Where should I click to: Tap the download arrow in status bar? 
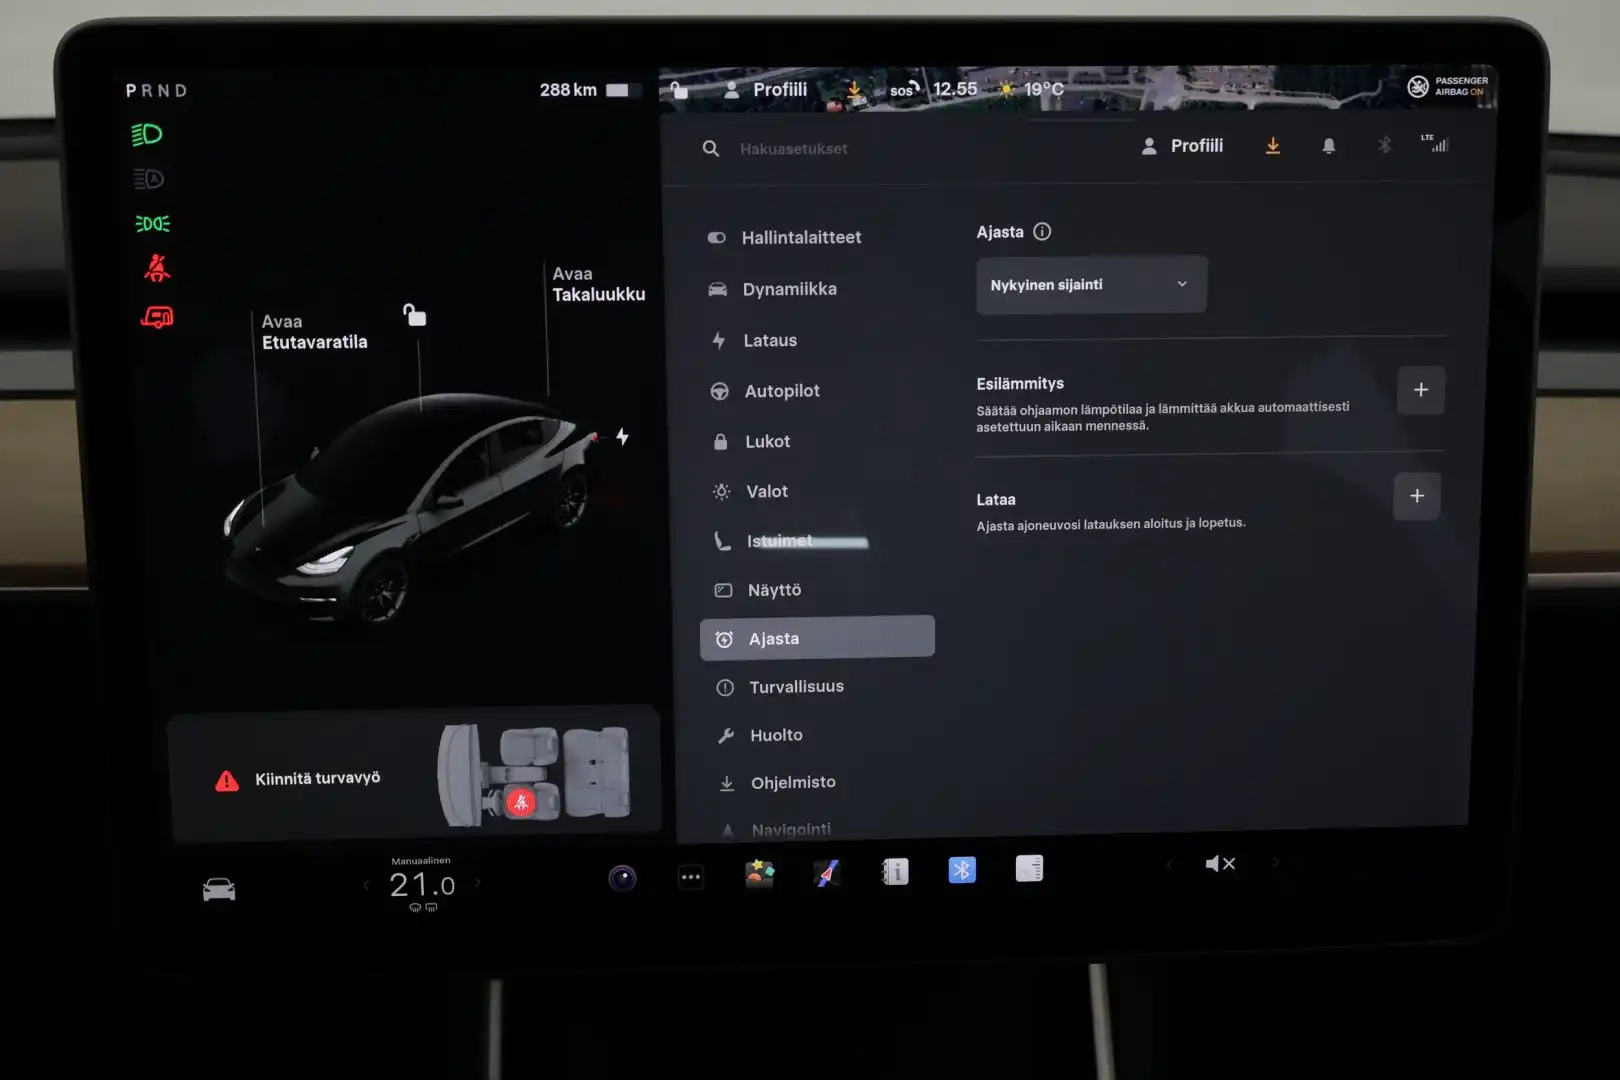(855, 91)
